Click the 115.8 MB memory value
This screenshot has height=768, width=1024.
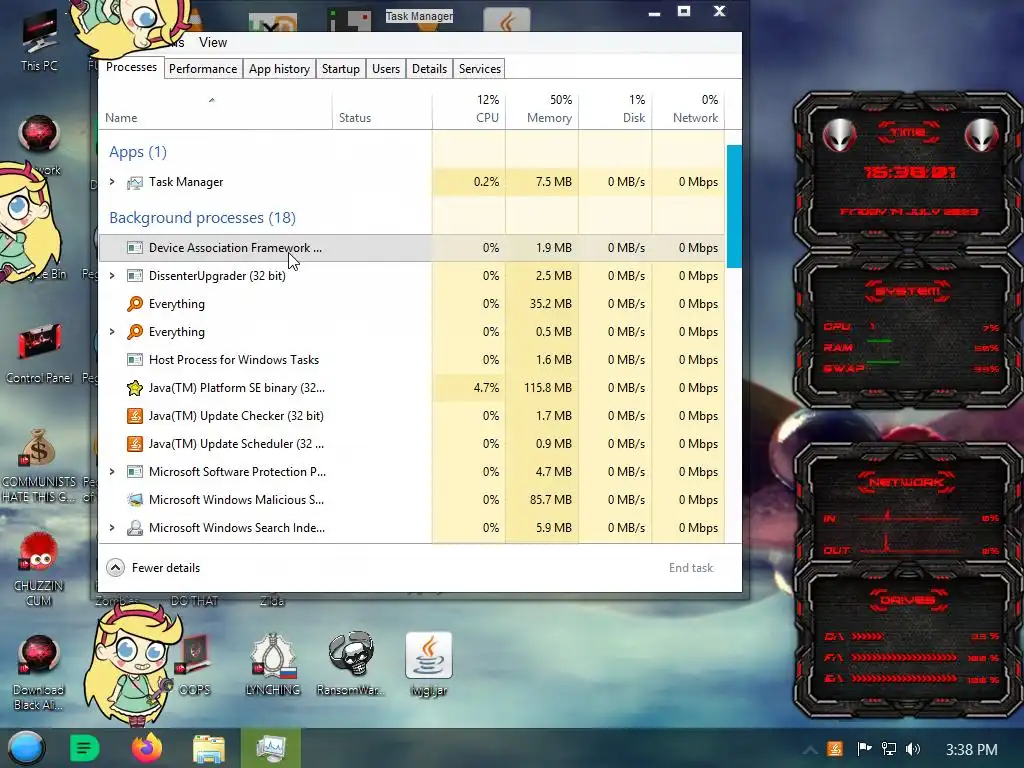[x=548, y=388]
